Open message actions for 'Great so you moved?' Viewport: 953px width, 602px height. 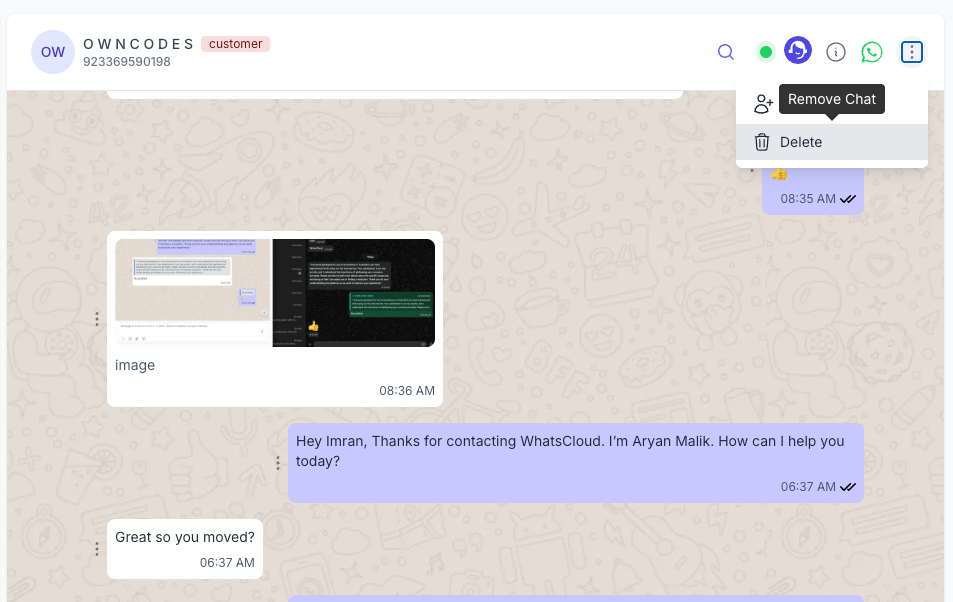[97, 549]
